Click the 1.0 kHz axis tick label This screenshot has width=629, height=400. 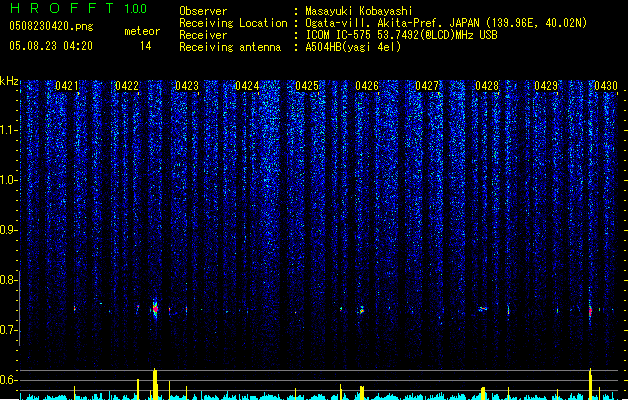9,180
